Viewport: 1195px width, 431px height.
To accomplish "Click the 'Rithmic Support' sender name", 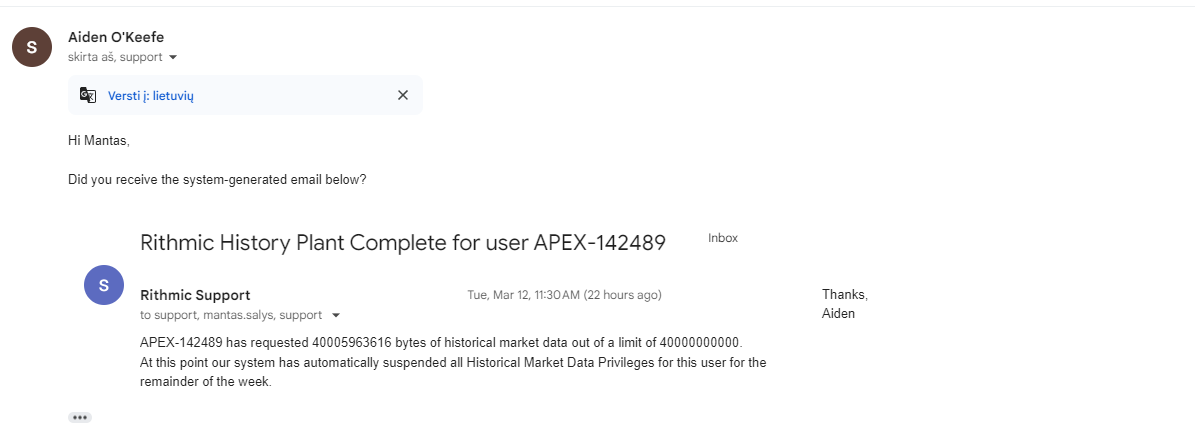I will (195, 295).
